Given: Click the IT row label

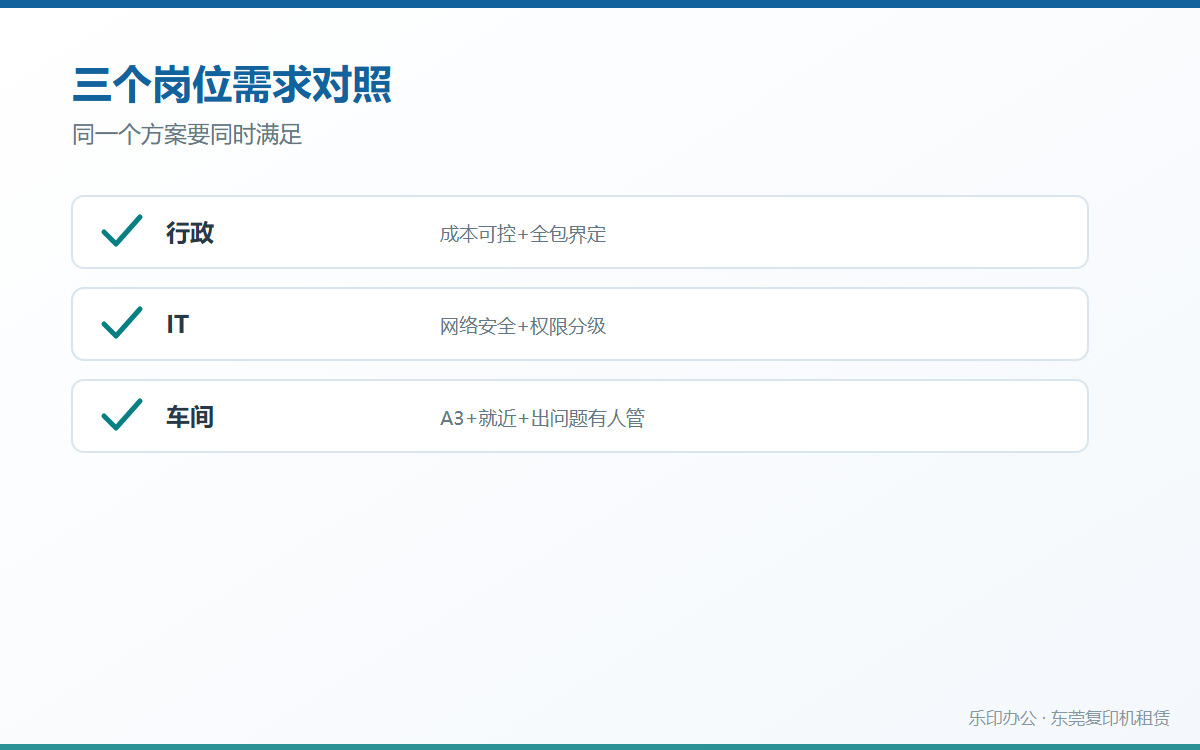Looking at the screenshot, I should pos(177,325).
